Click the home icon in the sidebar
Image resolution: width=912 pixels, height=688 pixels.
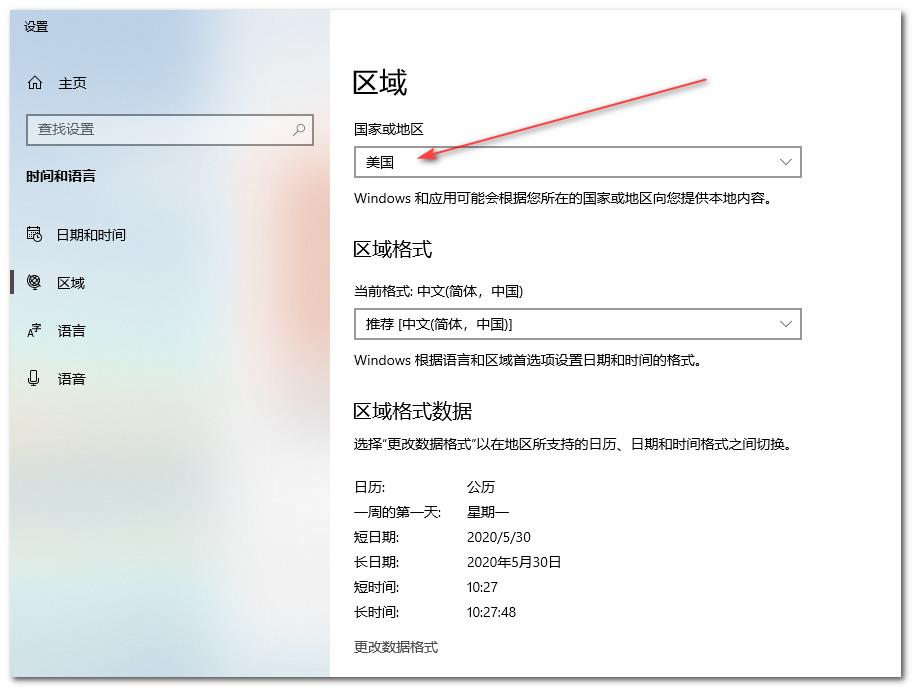point(36,83)
